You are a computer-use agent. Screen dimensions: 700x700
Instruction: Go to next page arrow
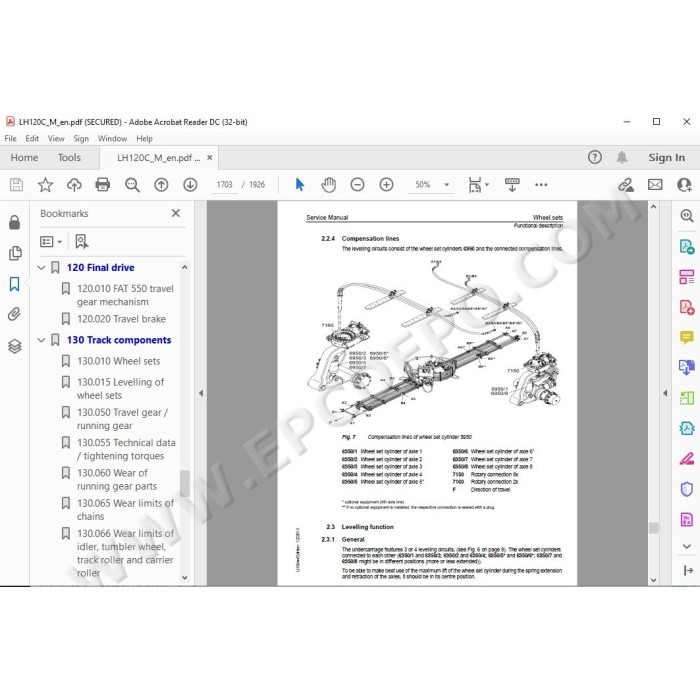click(190, 185)
